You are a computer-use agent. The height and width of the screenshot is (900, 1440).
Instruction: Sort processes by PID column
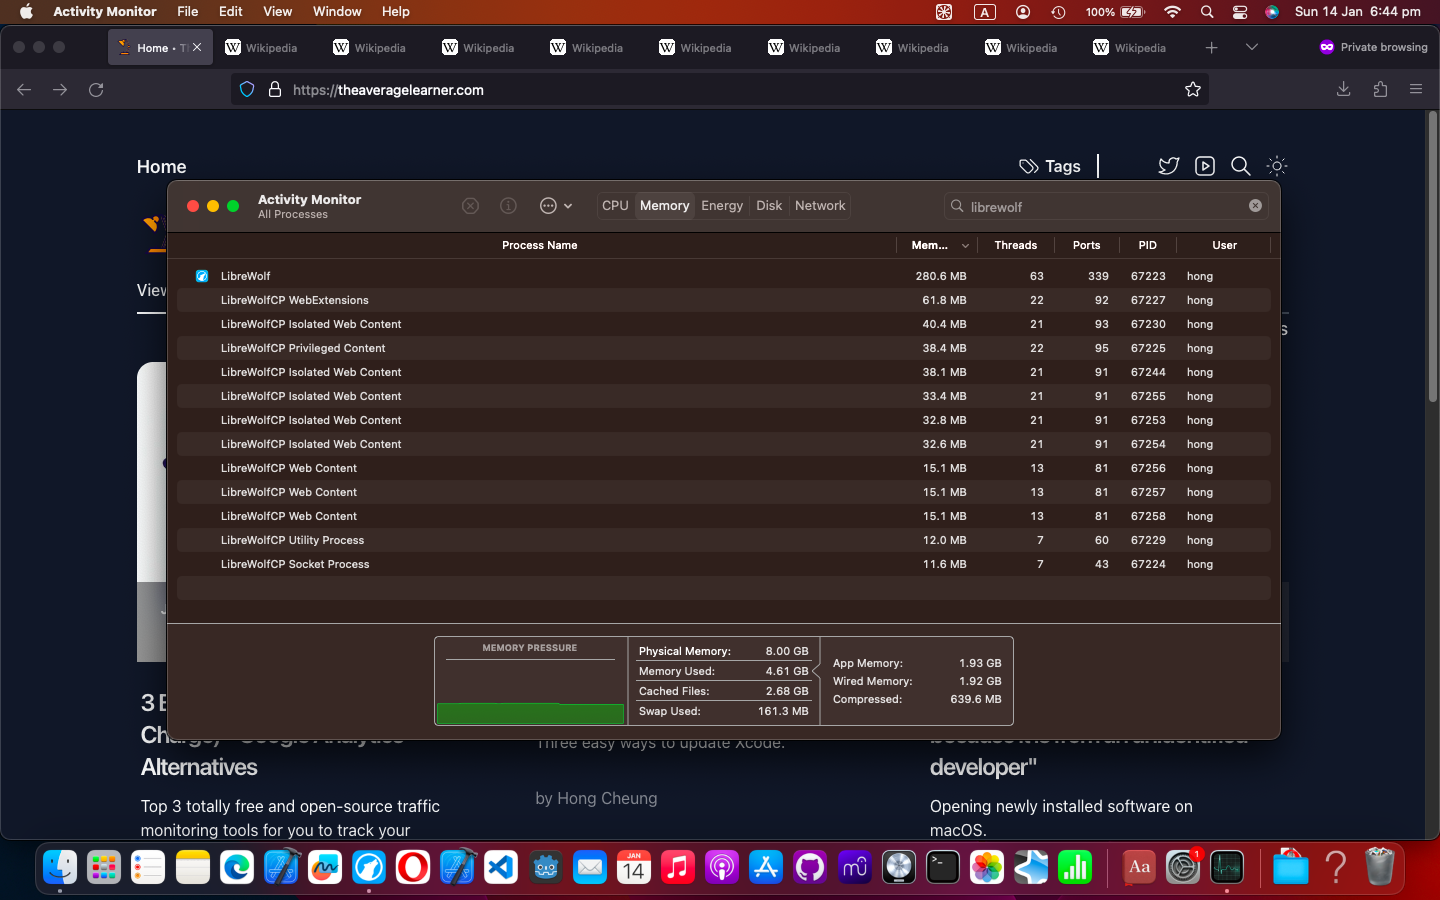1147,245
